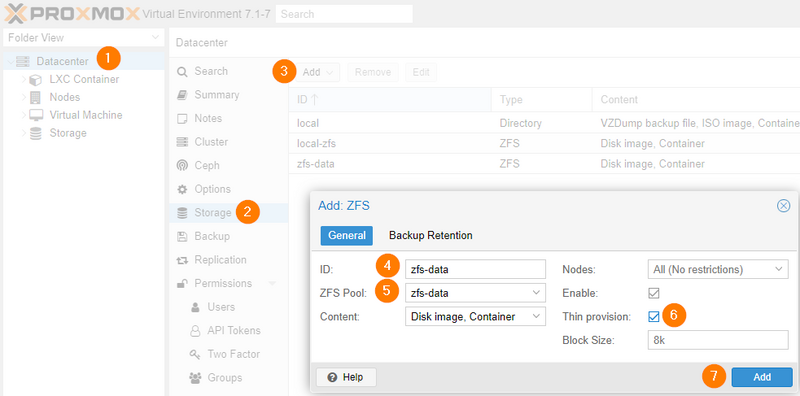This screenshot has height=396, width=800.
Task: Click the Permissions unlock icon
Action: tap(182, 283)
